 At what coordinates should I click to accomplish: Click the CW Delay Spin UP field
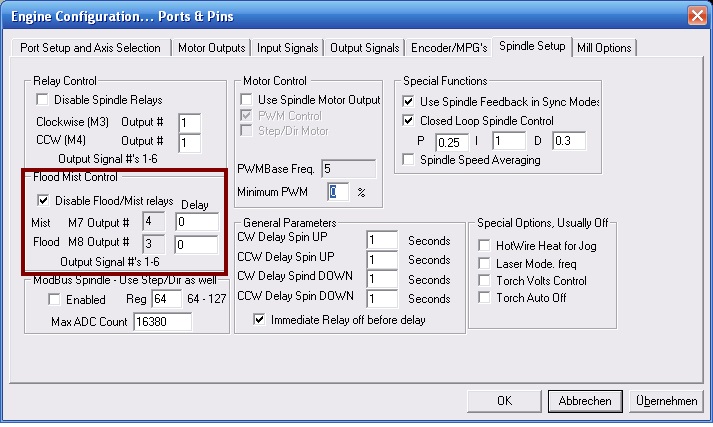pos(381,241)
